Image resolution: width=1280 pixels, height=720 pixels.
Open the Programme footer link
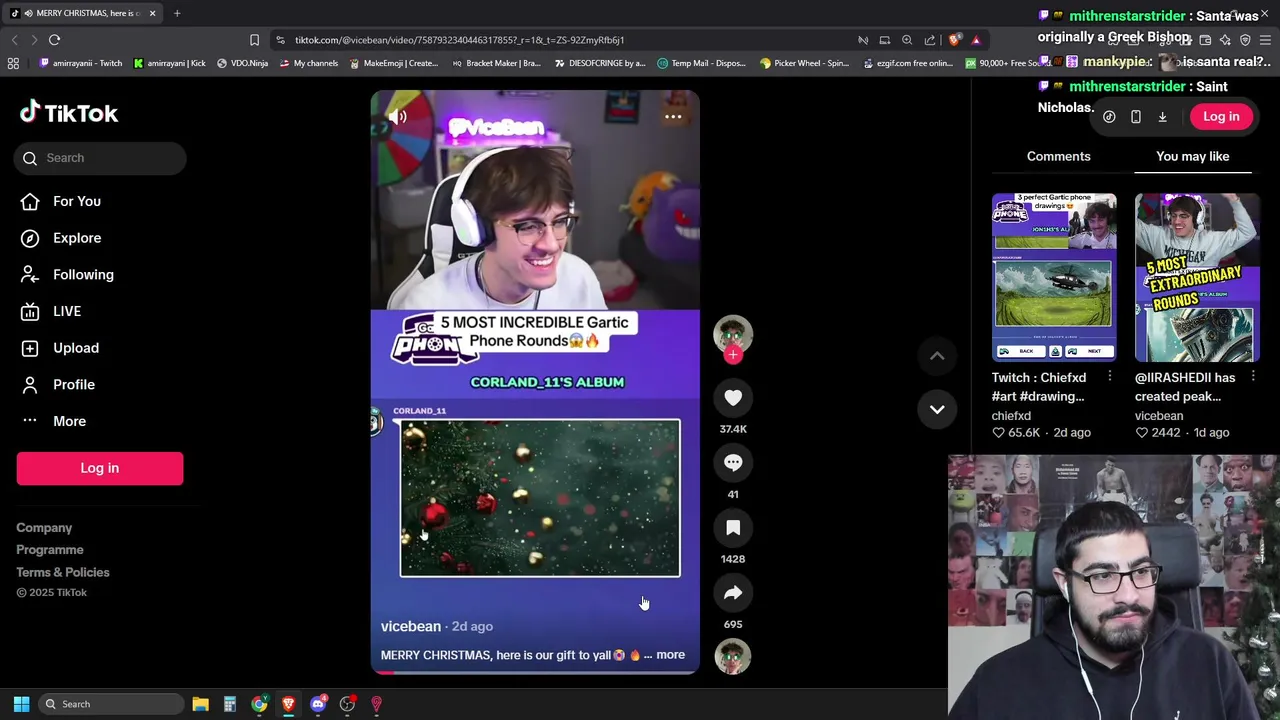(x=50, y=550)
